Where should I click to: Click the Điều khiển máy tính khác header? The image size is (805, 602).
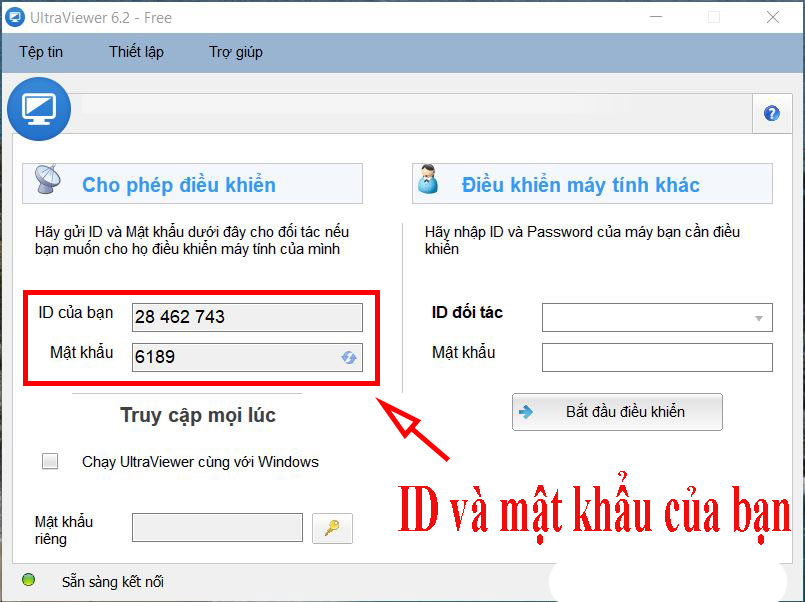pyautogui.click(x=592, y=184)
